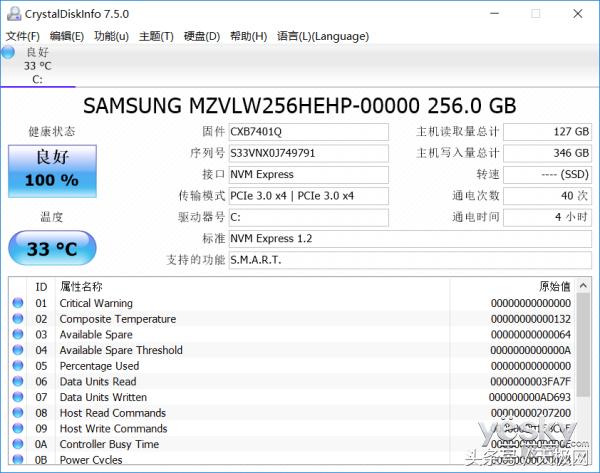Click the rotation rate field ---- (SSD)
This screenshot has width=600, height=473.
(x=548, y=175)
